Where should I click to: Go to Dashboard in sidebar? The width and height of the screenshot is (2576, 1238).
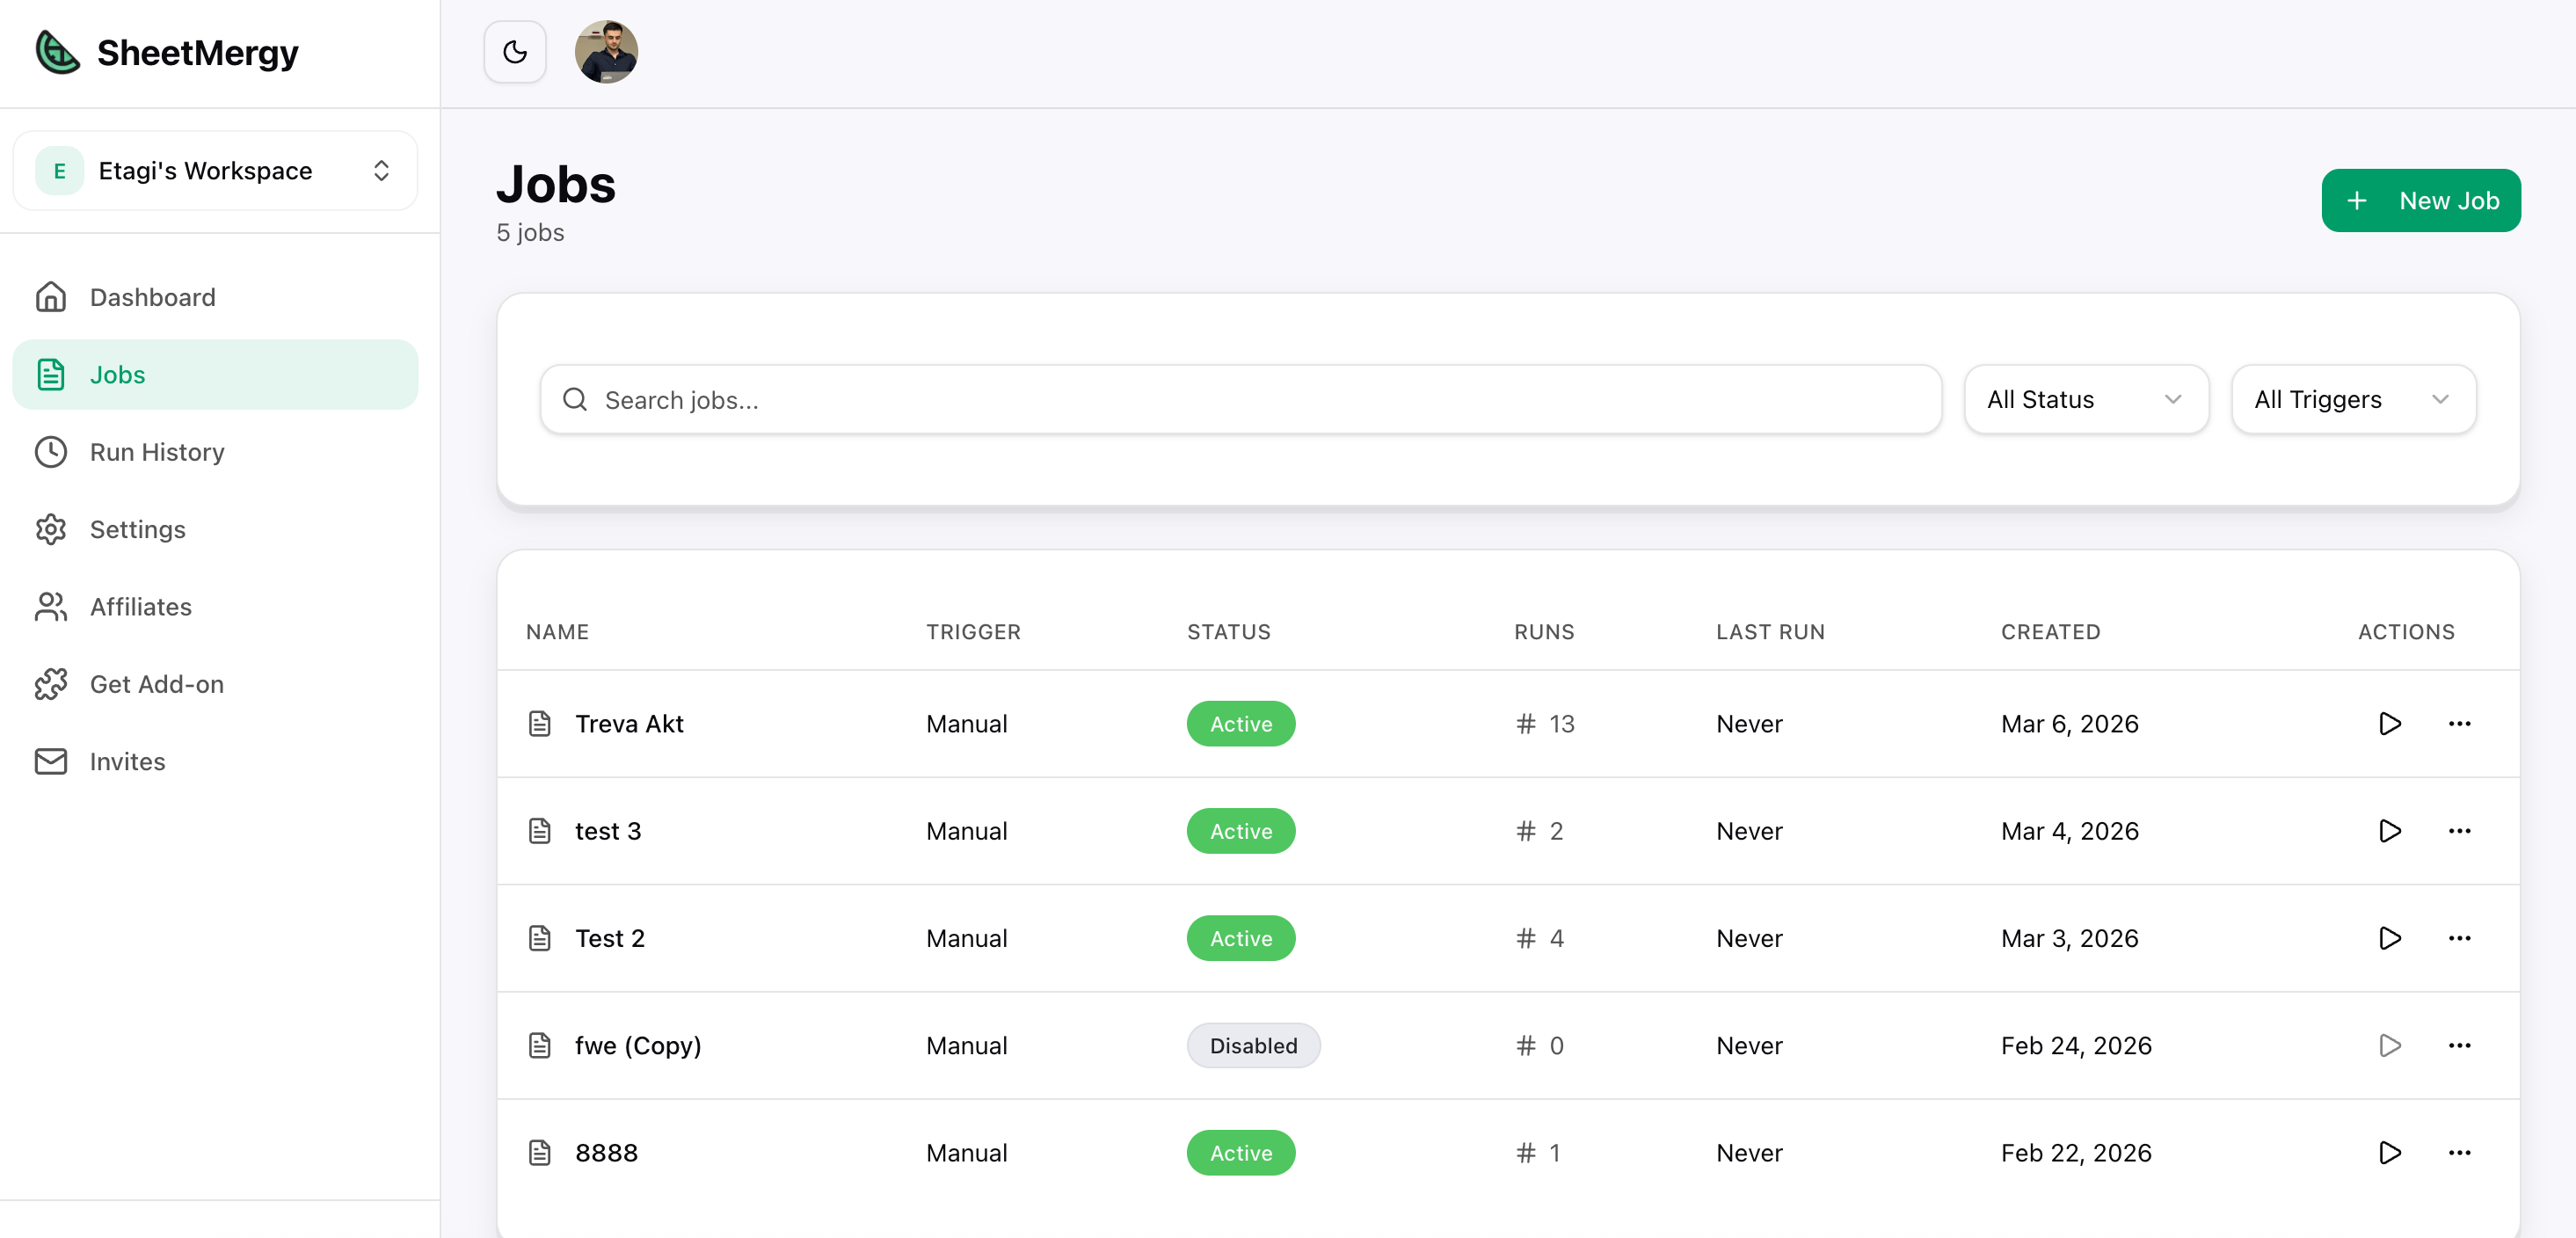[152, 297]
